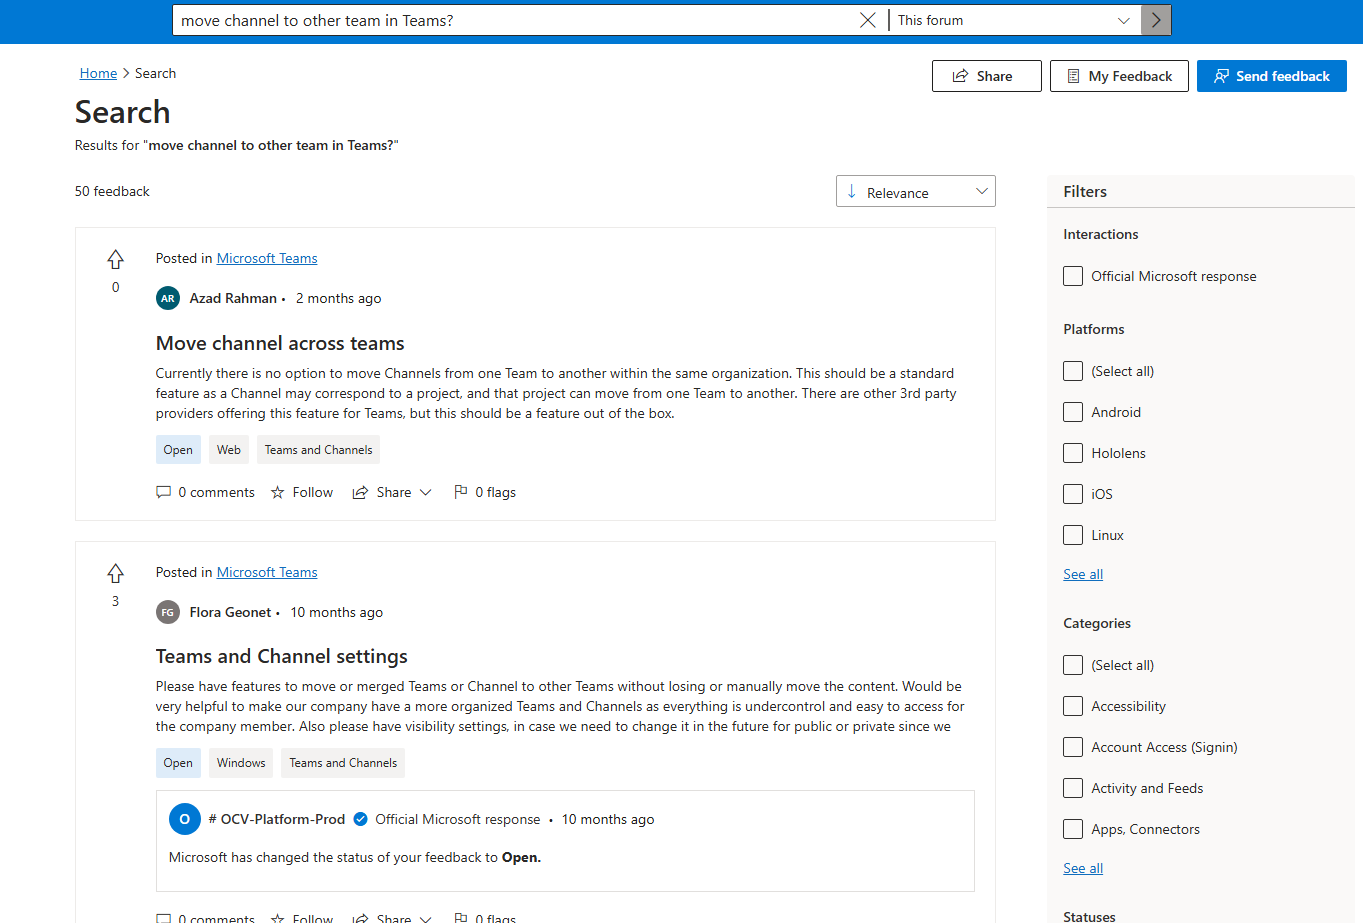This screenshot has width=1363, height=923.
Task: Open Microsoft Teams link in first post
Action: (267, 258)
